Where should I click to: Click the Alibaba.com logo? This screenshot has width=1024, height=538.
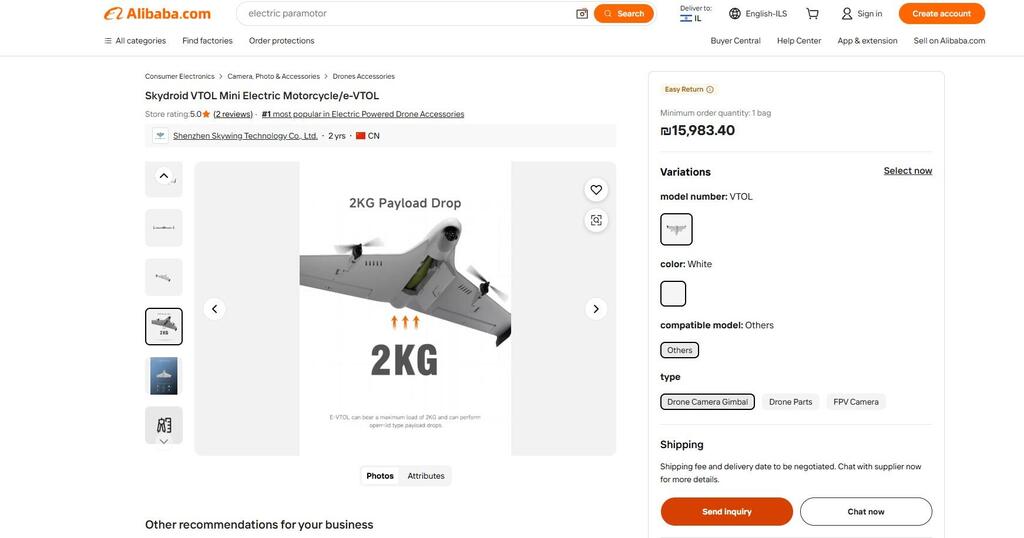pyautogui.click(x=157, y=14)
